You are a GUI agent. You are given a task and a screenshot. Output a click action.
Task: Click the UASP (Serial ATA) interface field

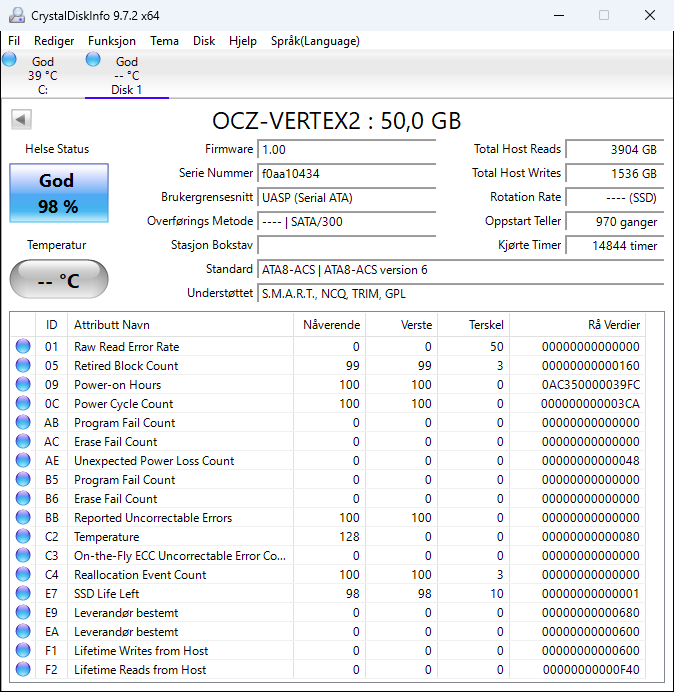[x=346, y=197]
